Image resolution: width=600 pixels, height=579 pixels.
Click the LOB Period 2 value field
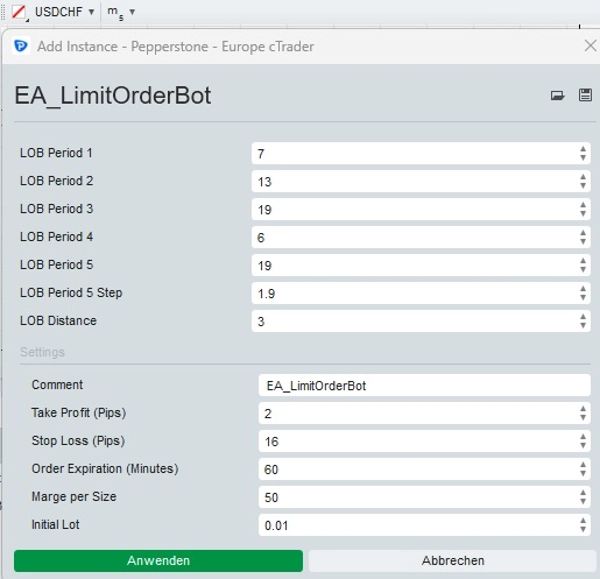(x=421, y=181)
